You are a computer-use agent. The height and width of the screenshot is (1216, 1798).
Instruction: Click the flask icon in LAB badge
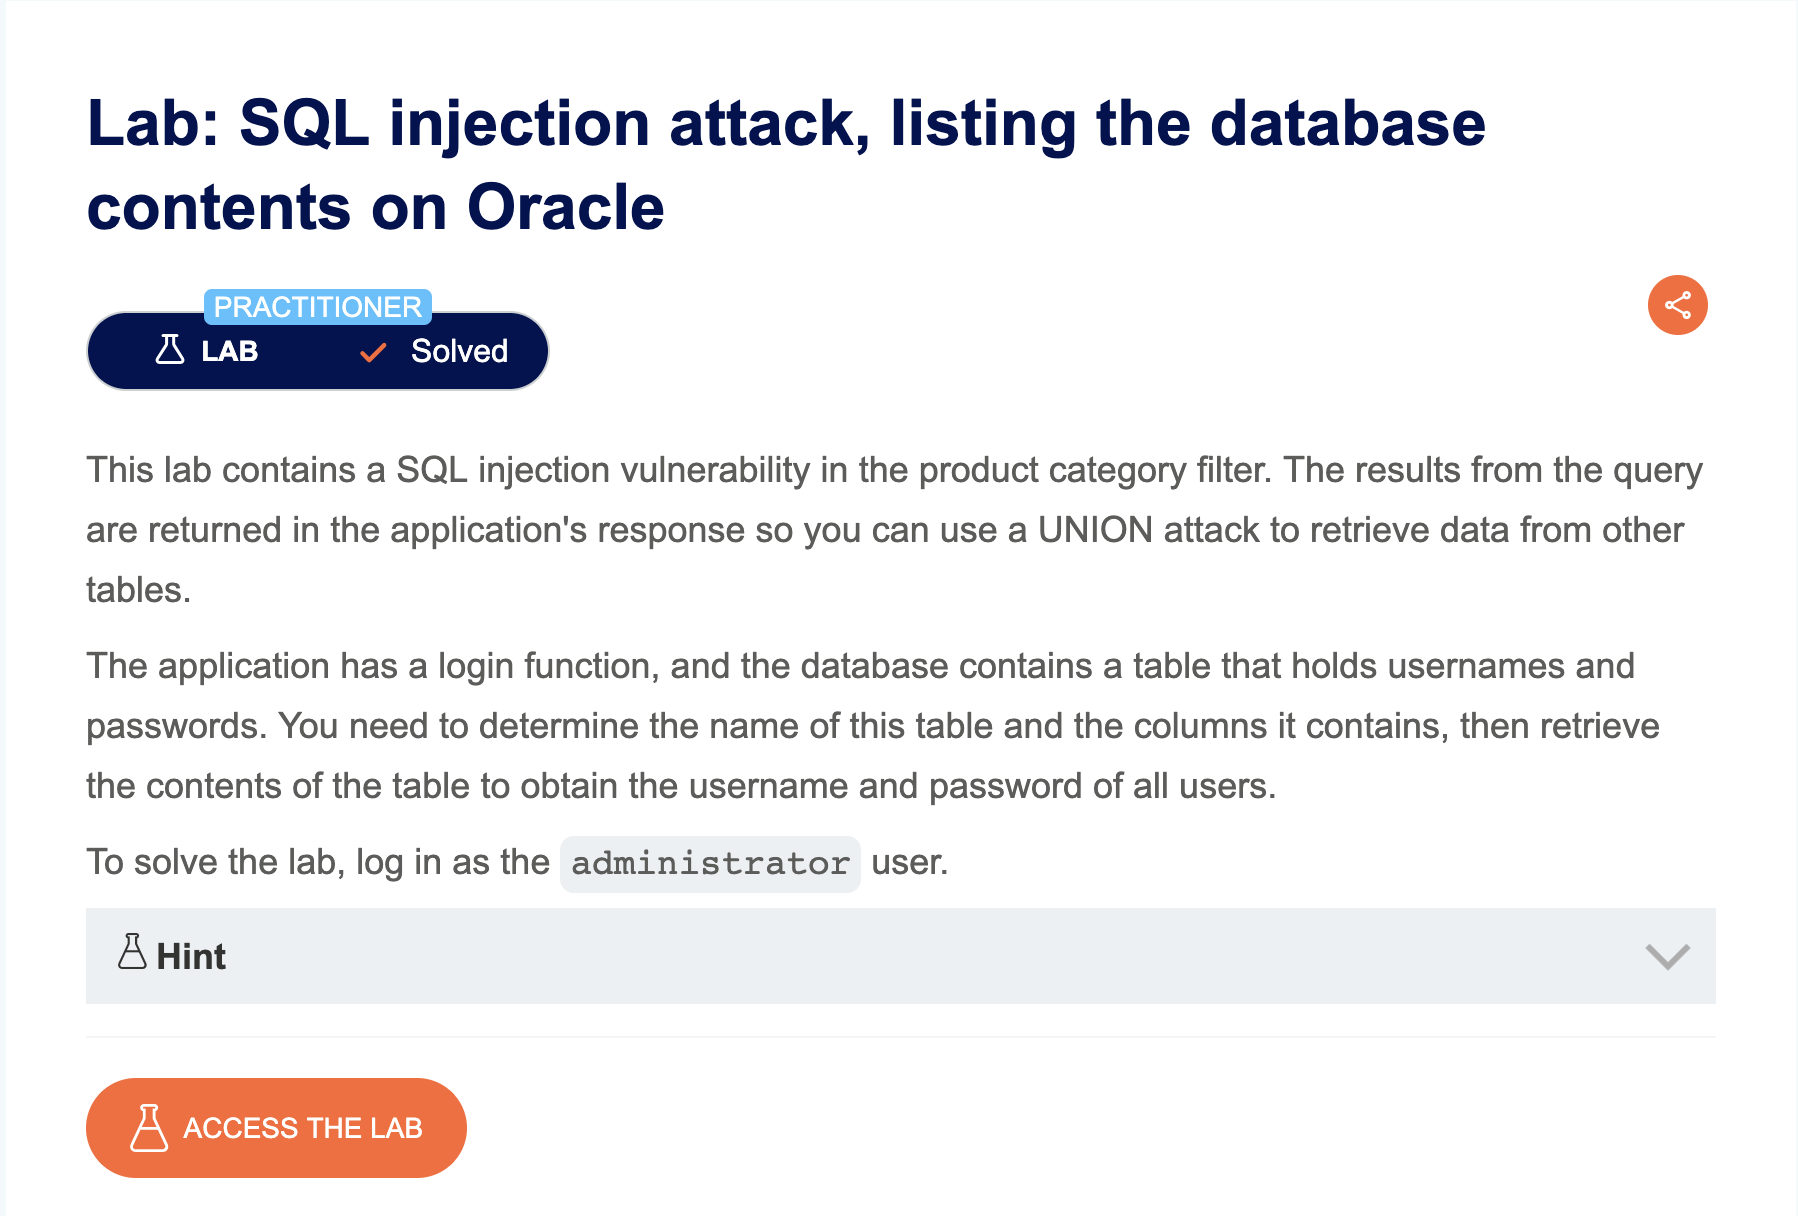170,350
